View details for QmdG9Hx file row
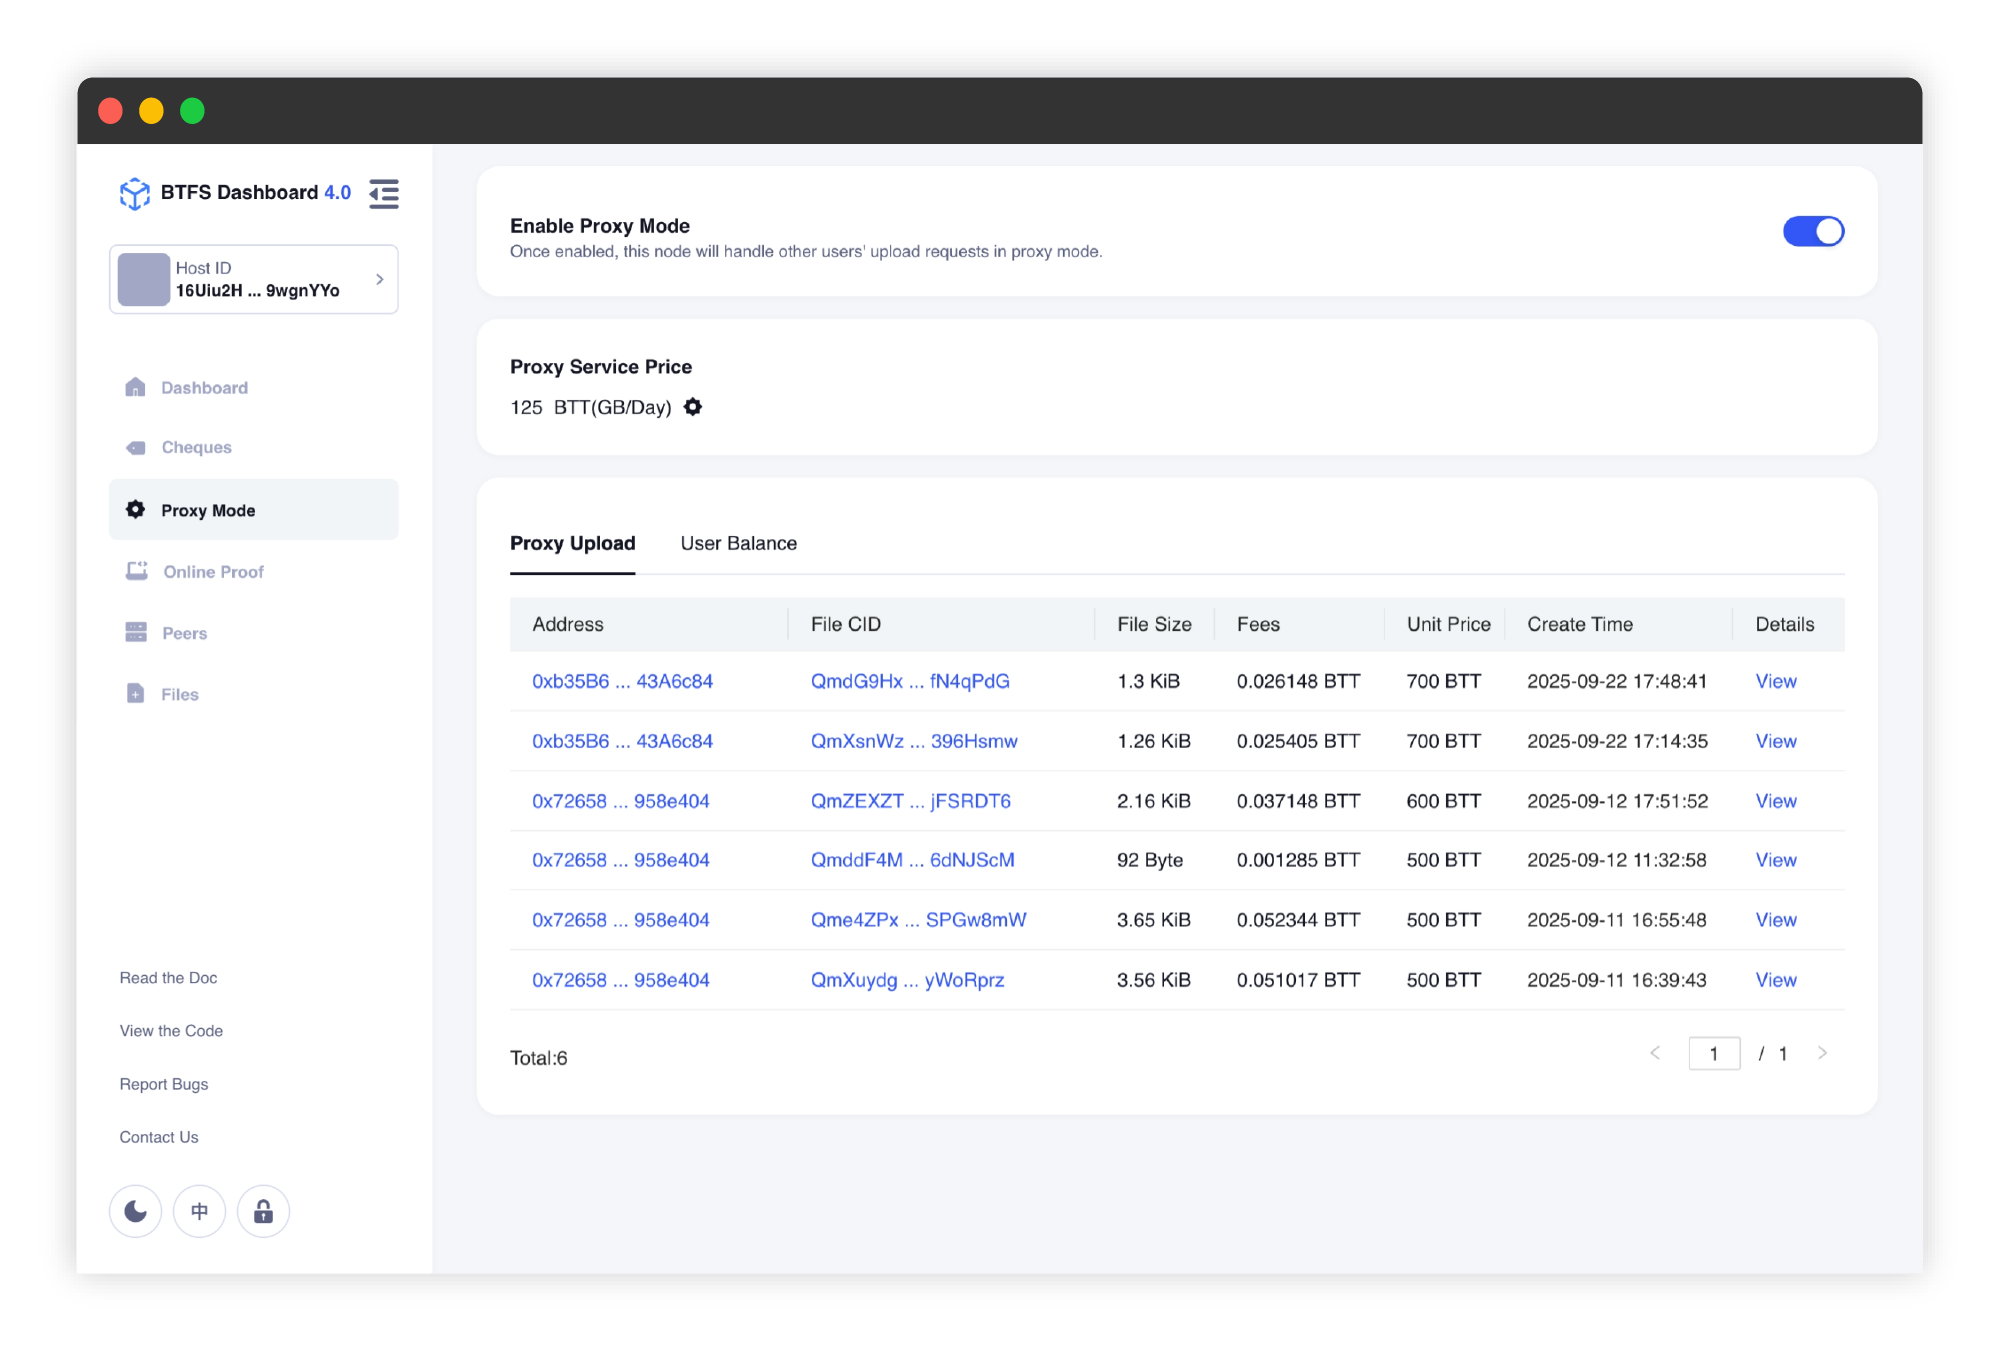 pyautogui.click(x=1775, y=681)
